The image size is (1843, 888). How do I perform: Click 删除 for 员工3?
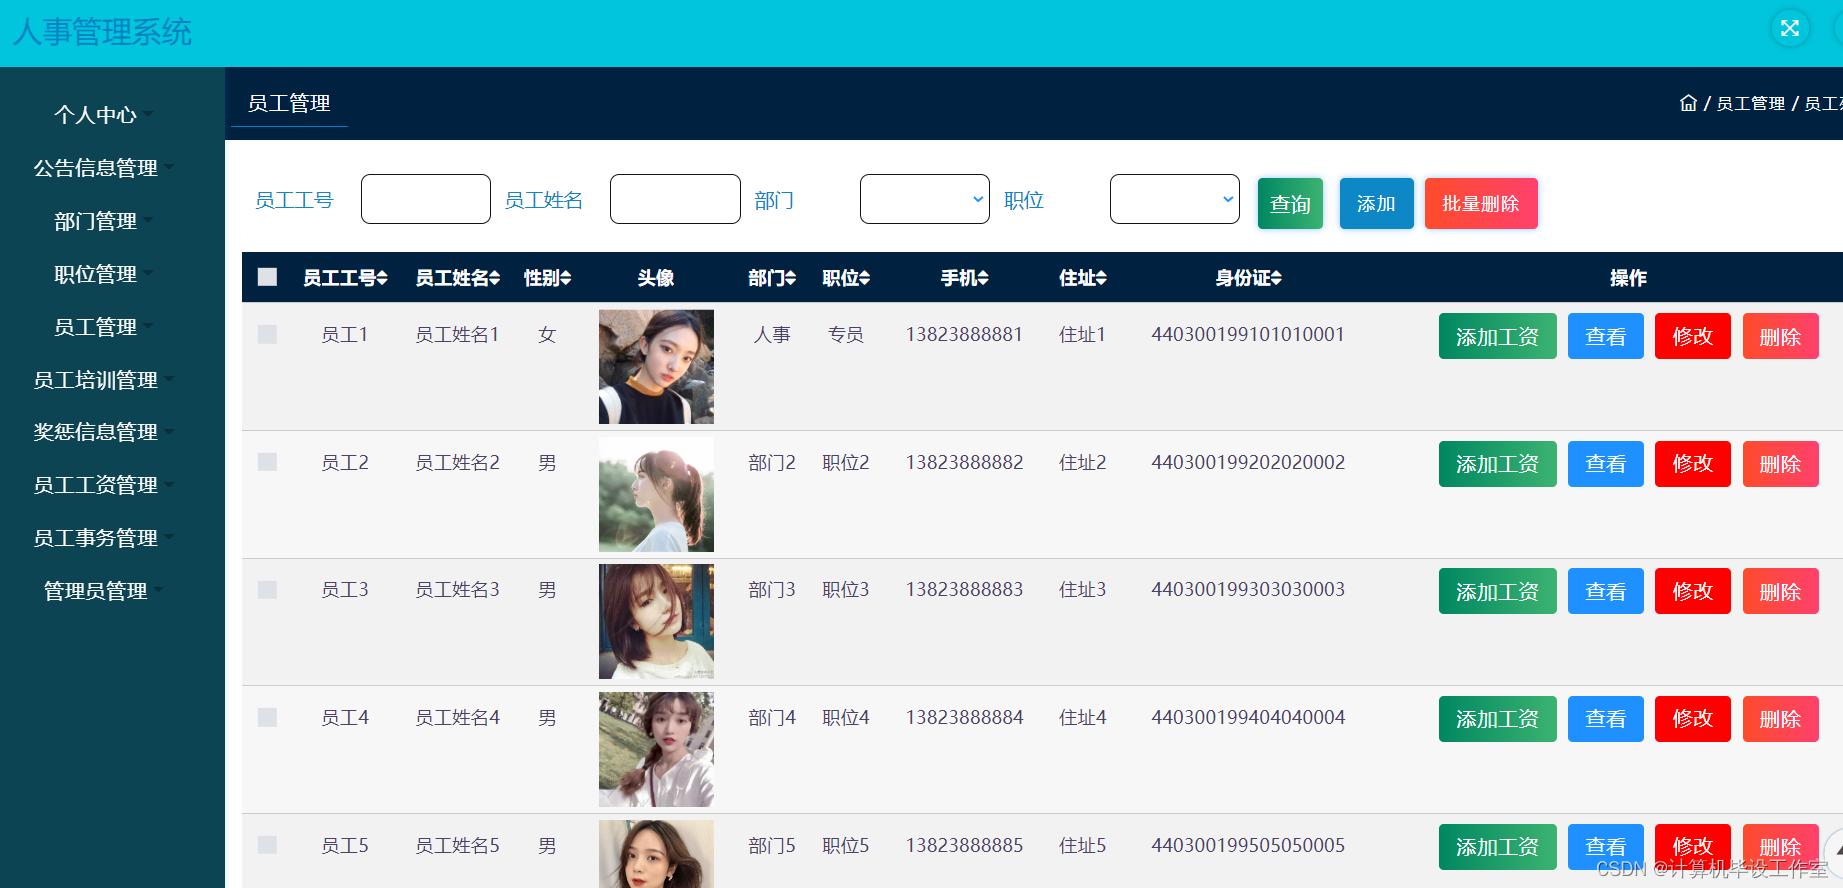pyautogui.click(x=1781, y=591)
